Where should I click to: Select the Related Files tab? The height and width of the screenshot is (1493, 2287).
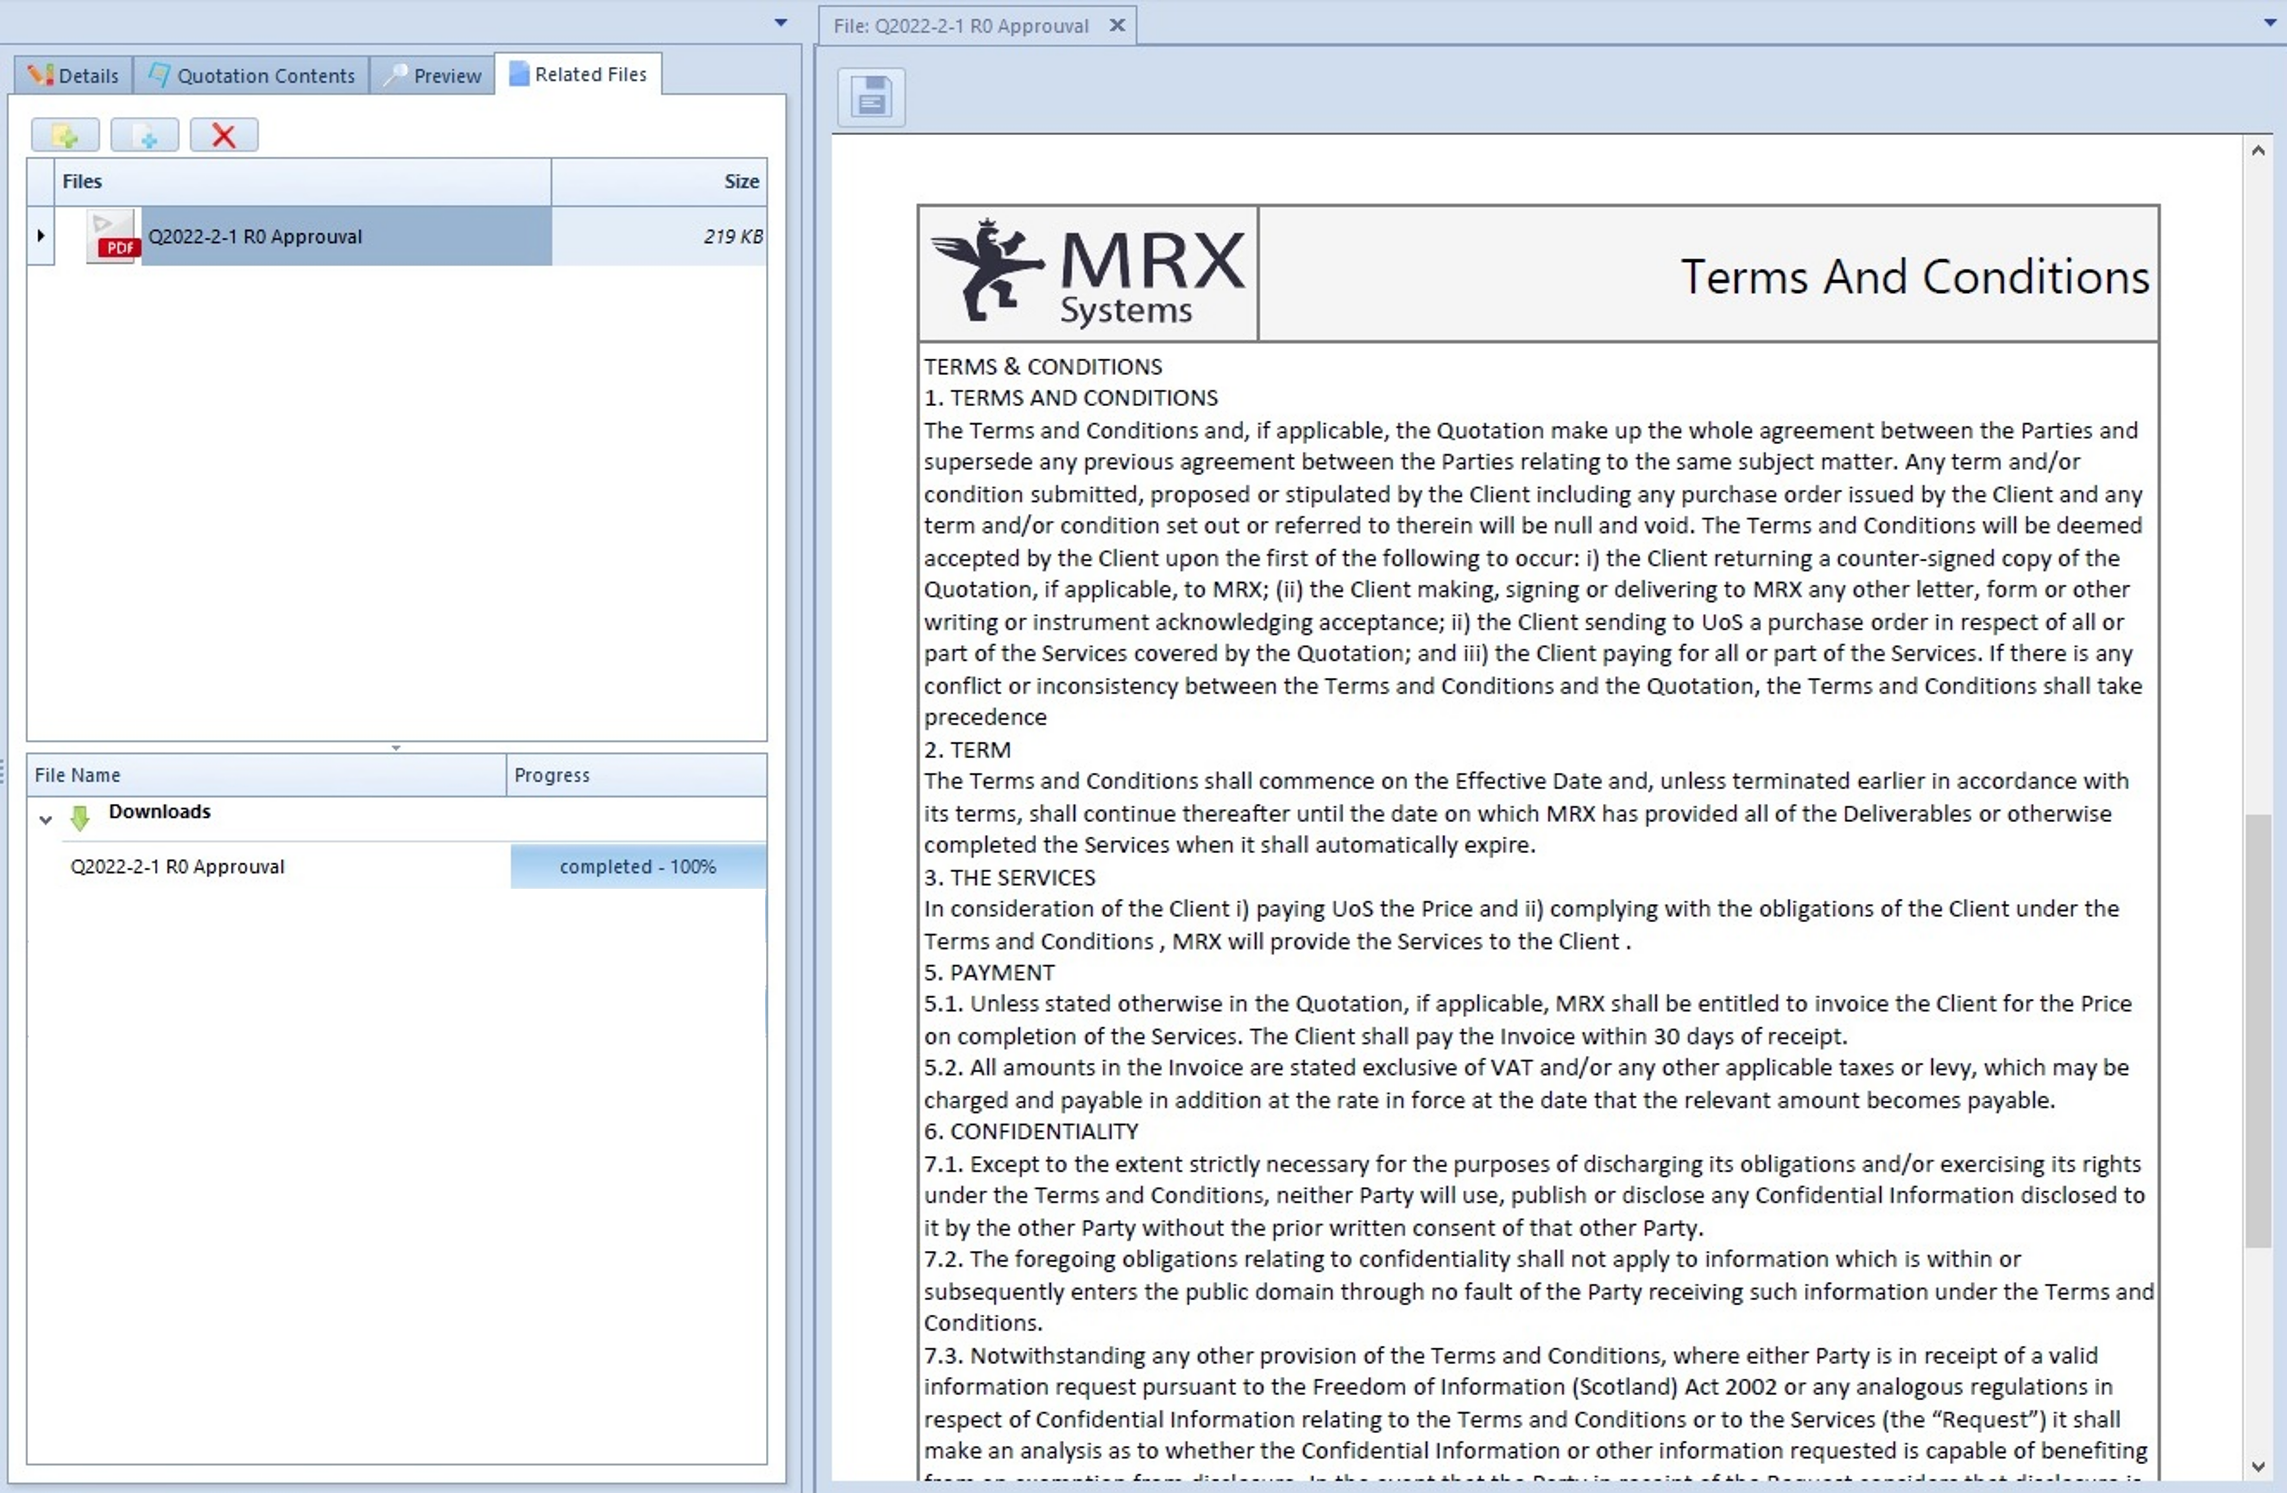[578, 74]
